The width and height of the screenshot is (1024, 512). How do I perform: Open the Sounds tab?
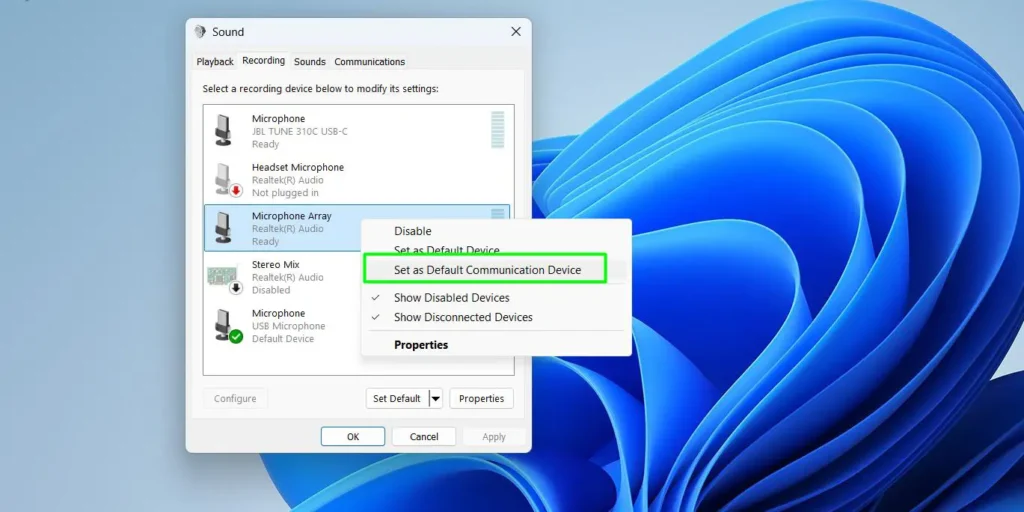pyautogui.click(x=310, y=61)
